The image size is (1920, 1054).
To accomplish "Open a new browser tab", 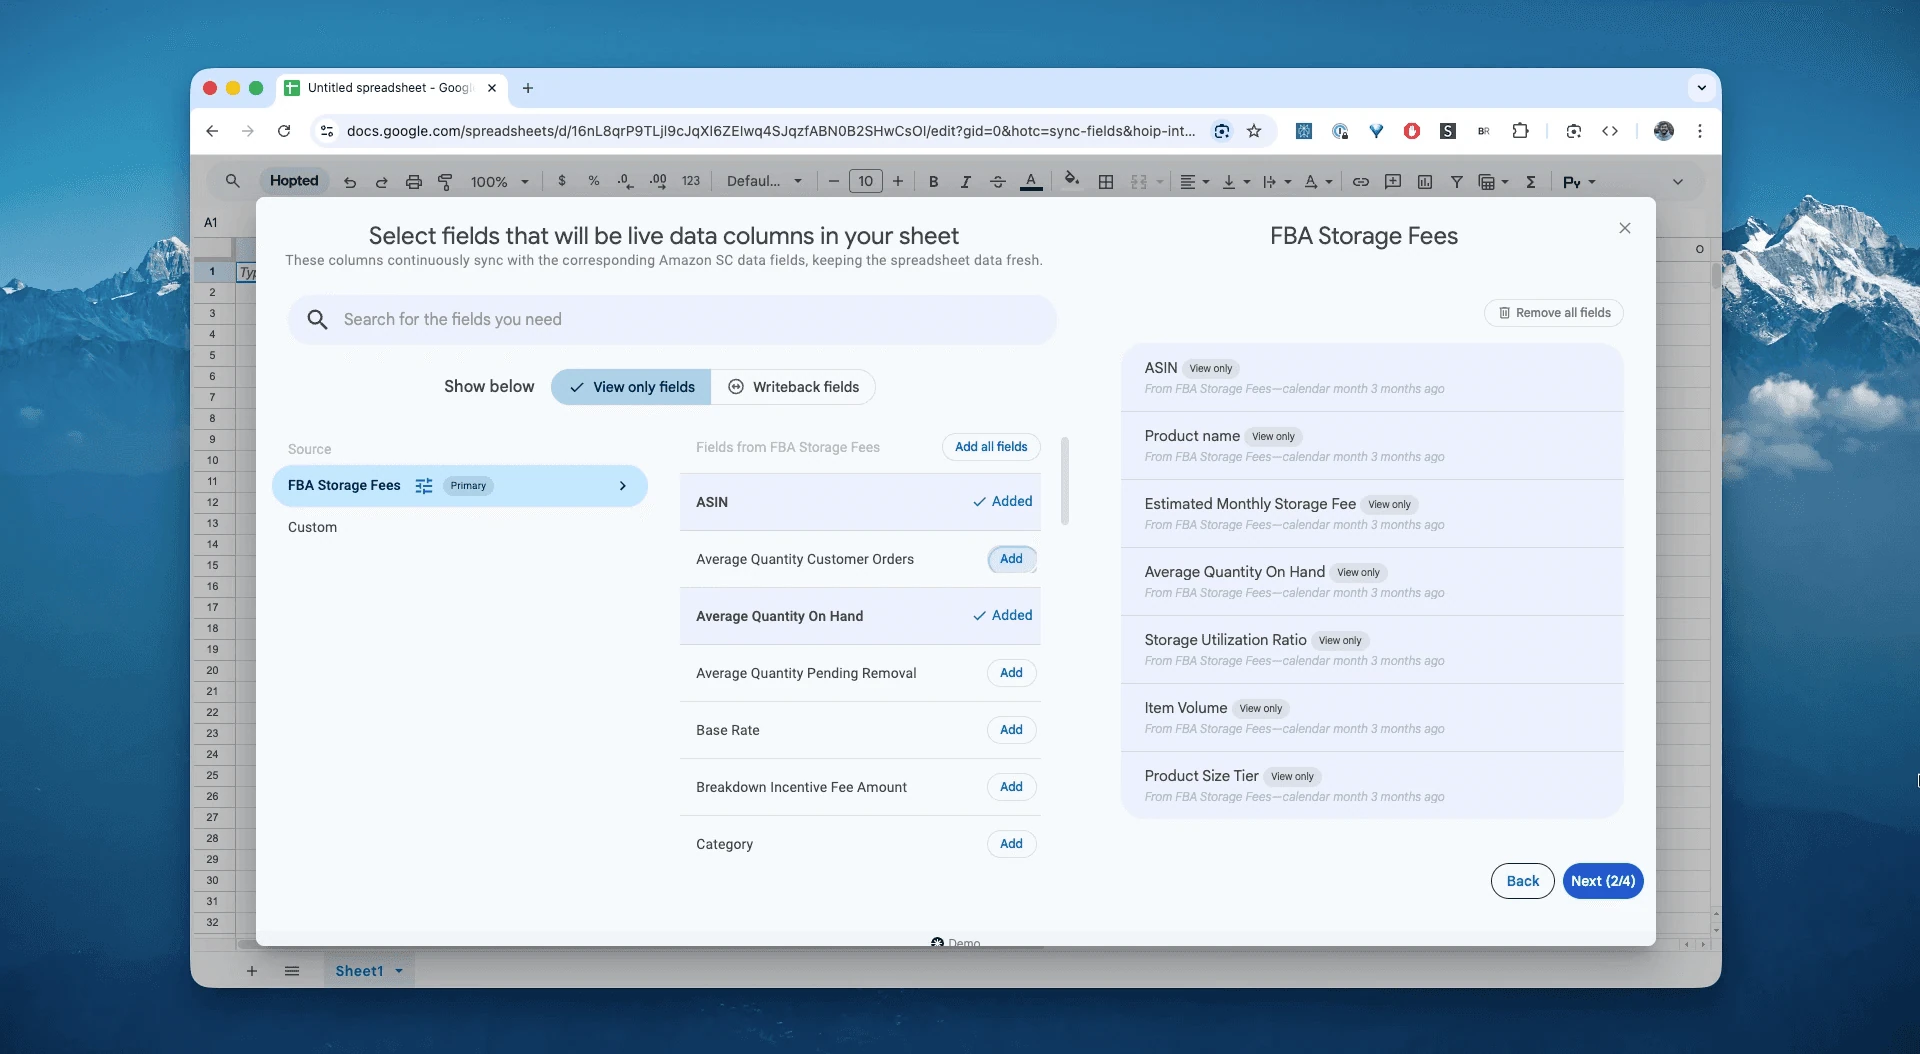I will pos(528,88).
